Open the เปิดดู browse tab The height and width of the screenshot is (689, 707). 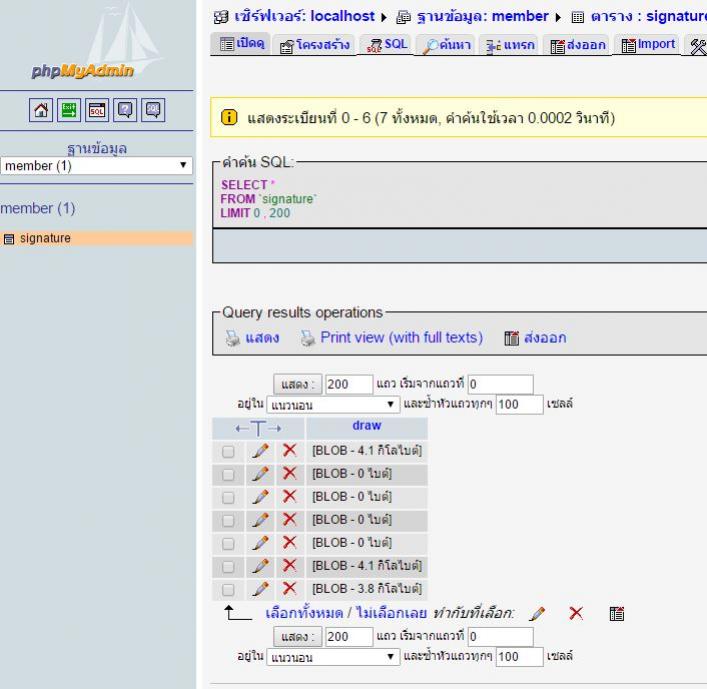[241, 44]
